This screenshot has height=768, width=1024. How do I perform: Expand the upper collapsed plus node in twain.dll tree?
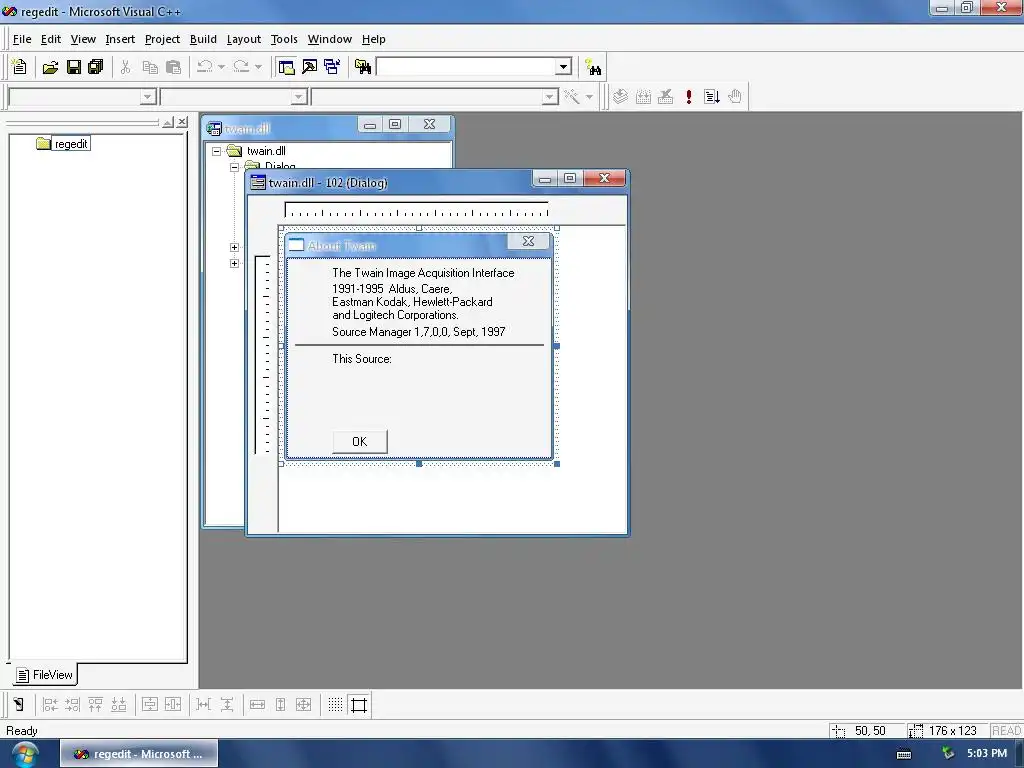234,247
